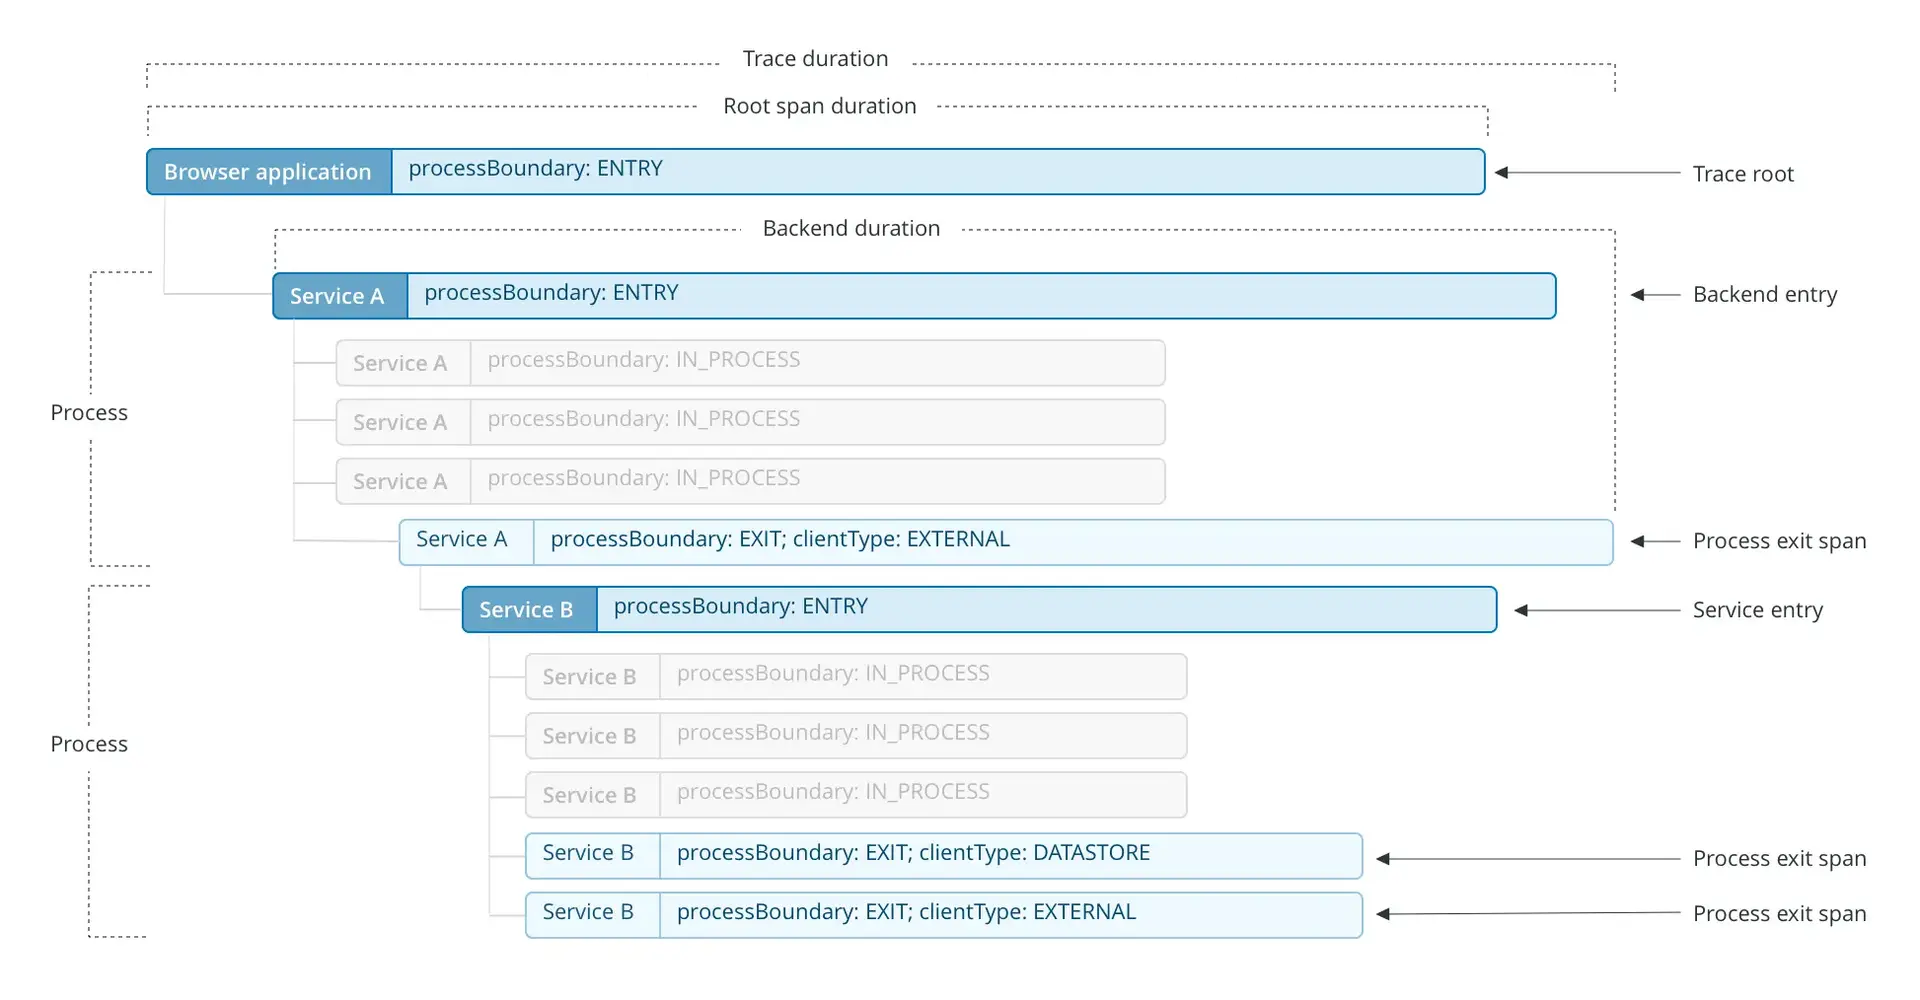Click the Trace root label
Viewport: 1920px width, 1000px height.
coord(1743,173)
